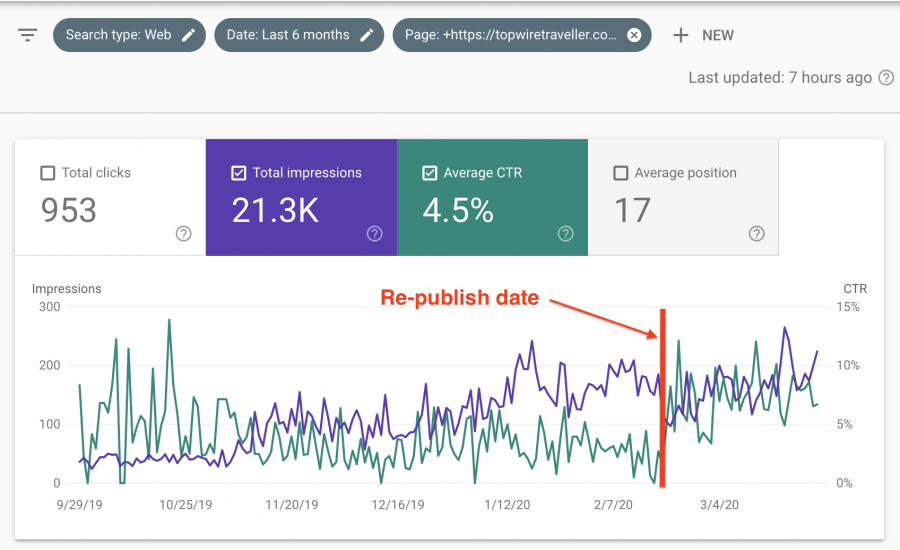Click the 100 impressions axis label
The width and height of the screenshot is (900, 550).
49,424
